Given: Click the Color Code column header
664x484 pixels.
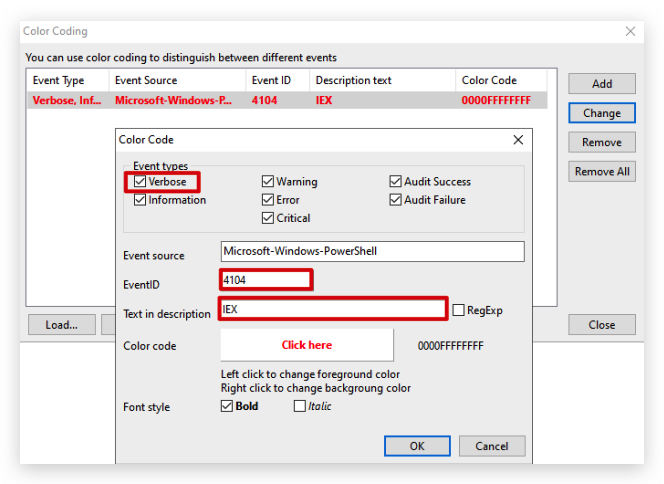Looking at the screenshot, I should 501,80.
